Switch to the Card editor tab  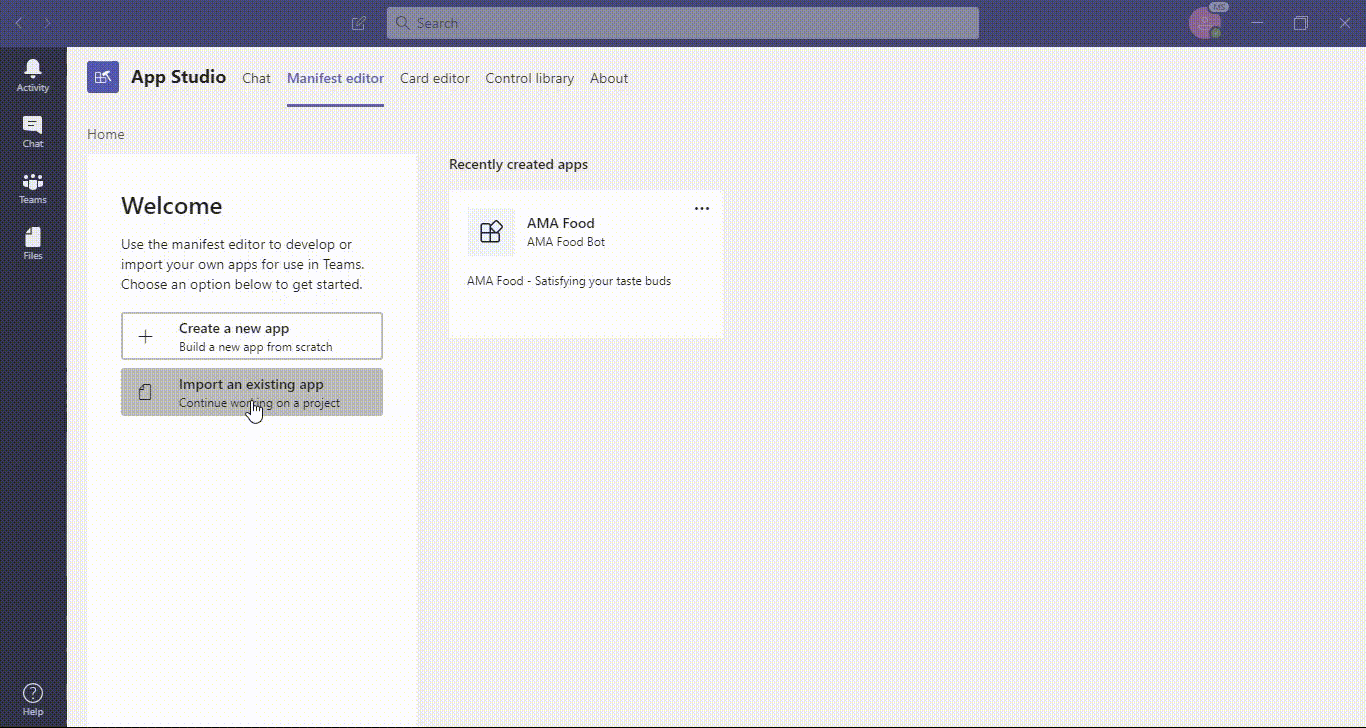tap(434, 78)
